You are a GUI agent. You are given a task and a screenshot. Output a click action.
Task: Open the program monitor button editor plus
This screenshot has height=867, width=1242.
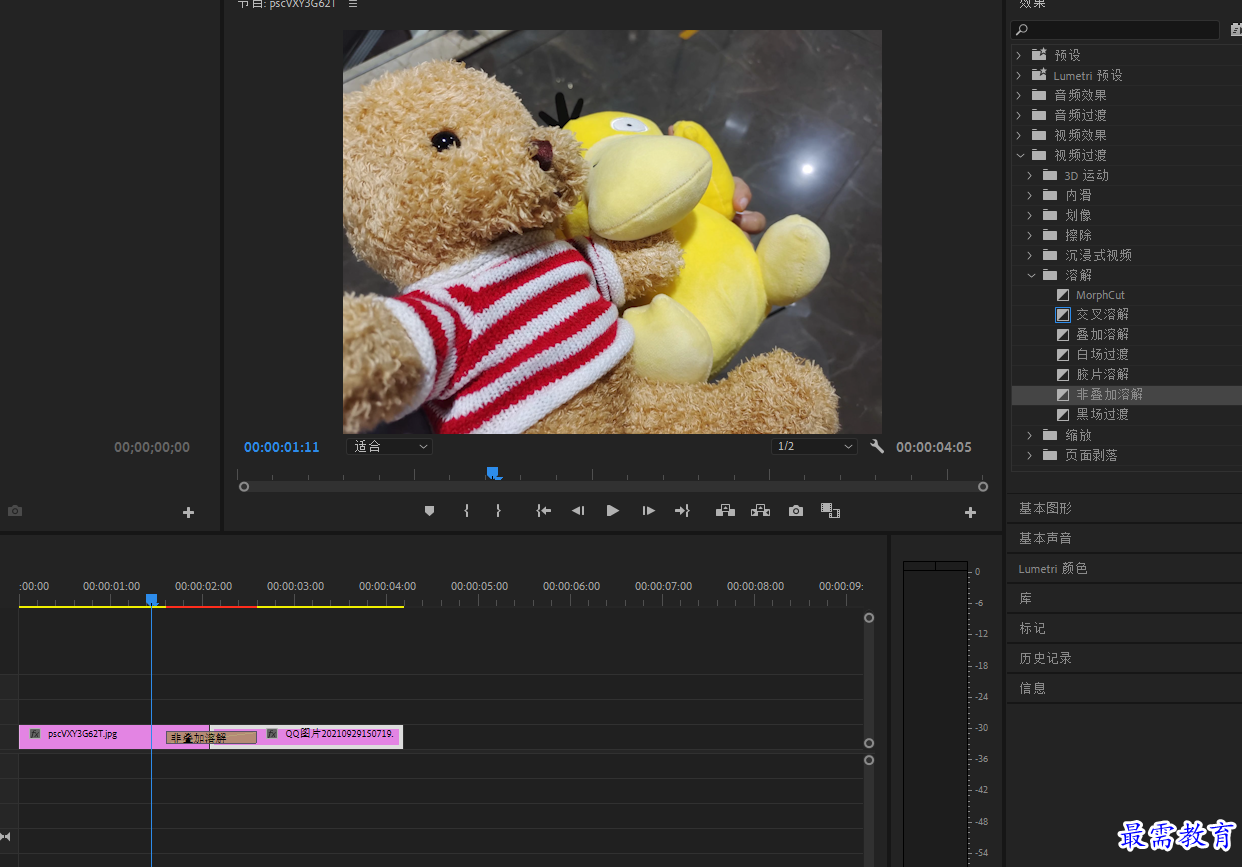(x=970, y=513)
